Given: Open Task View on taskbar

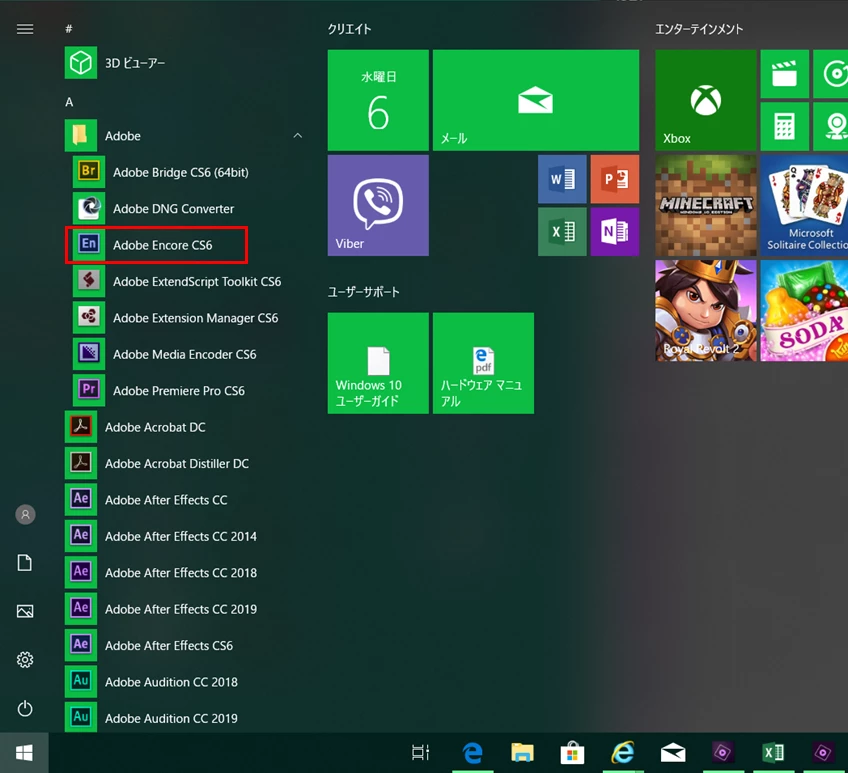Looking at the screenshot, I should coord(420,752).
